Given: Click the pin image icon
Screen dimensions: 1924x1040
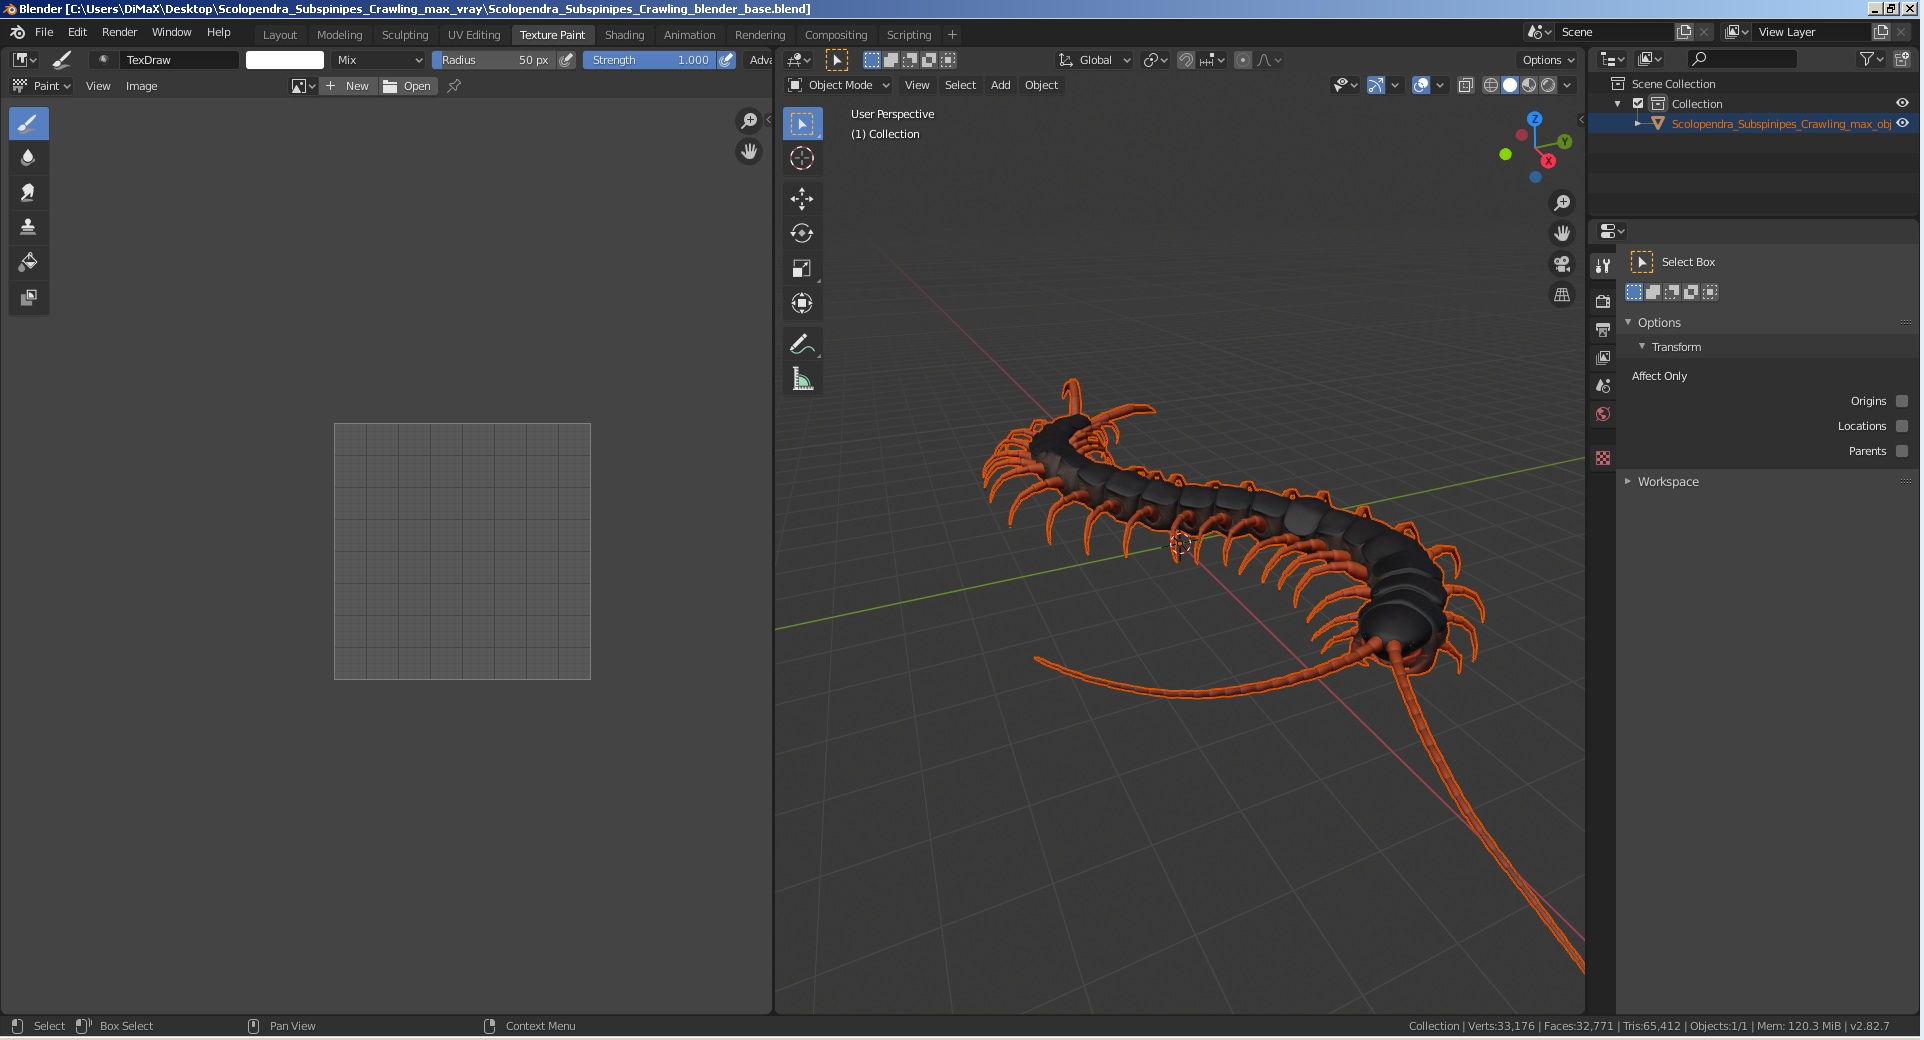Looking at the screenshot, I should coord(454,86).
